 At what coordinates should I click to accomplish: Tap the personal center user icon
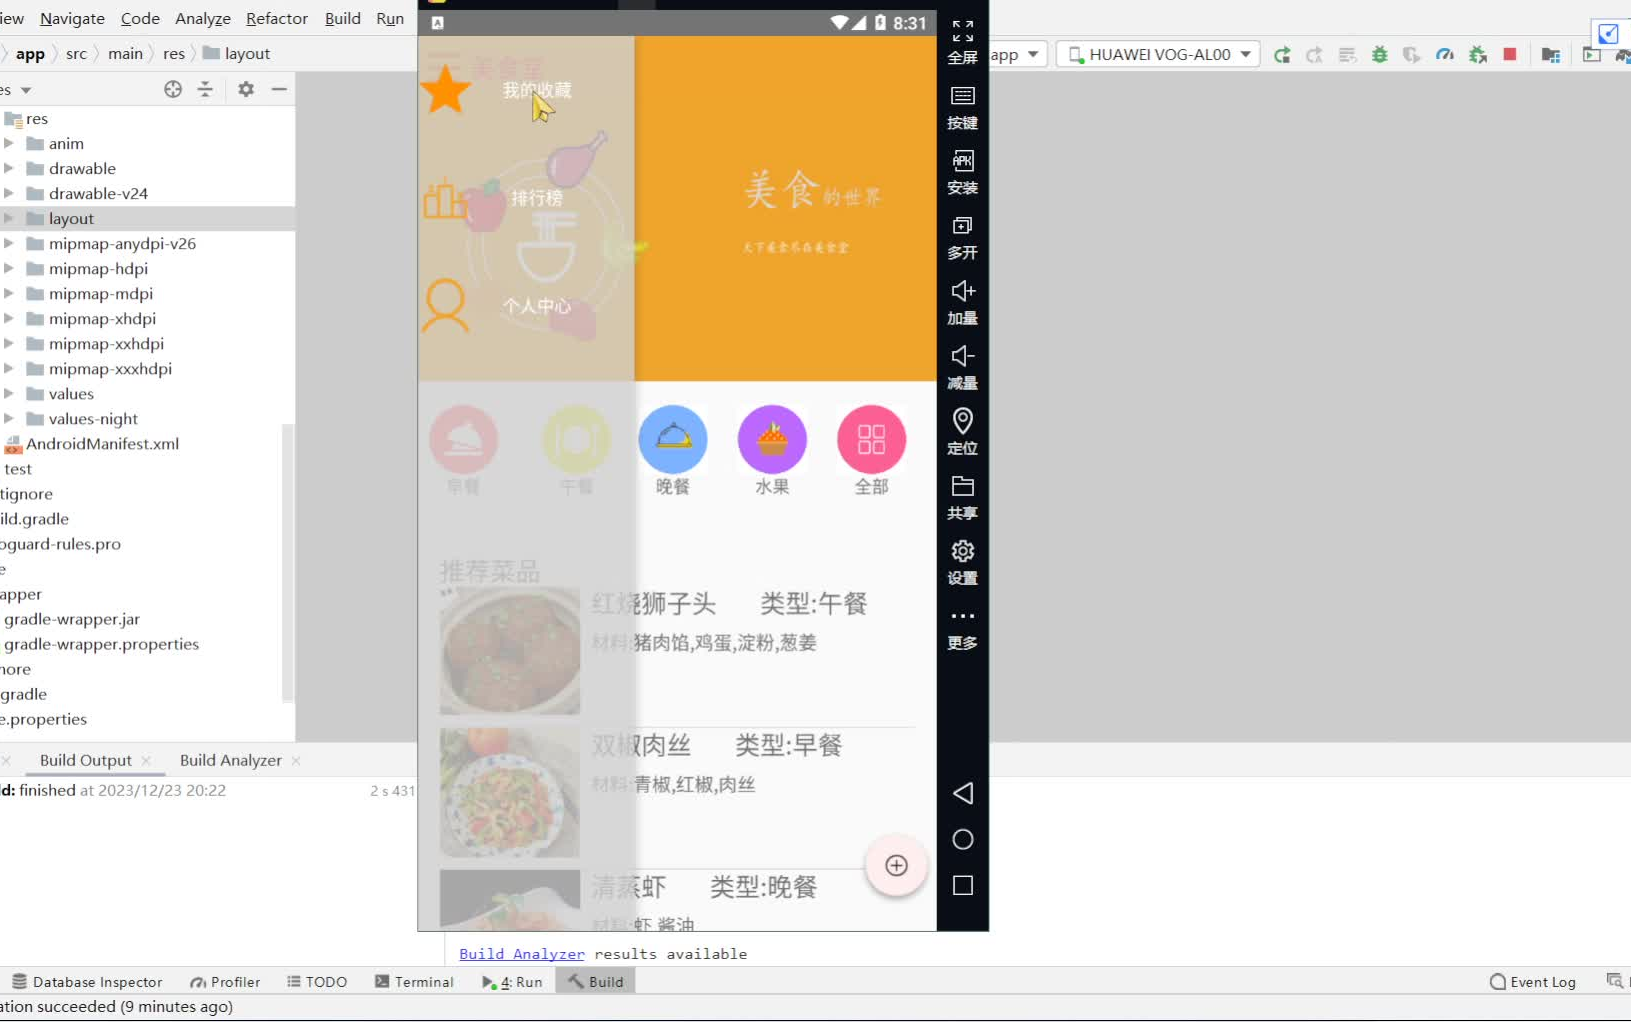[445, 306]
